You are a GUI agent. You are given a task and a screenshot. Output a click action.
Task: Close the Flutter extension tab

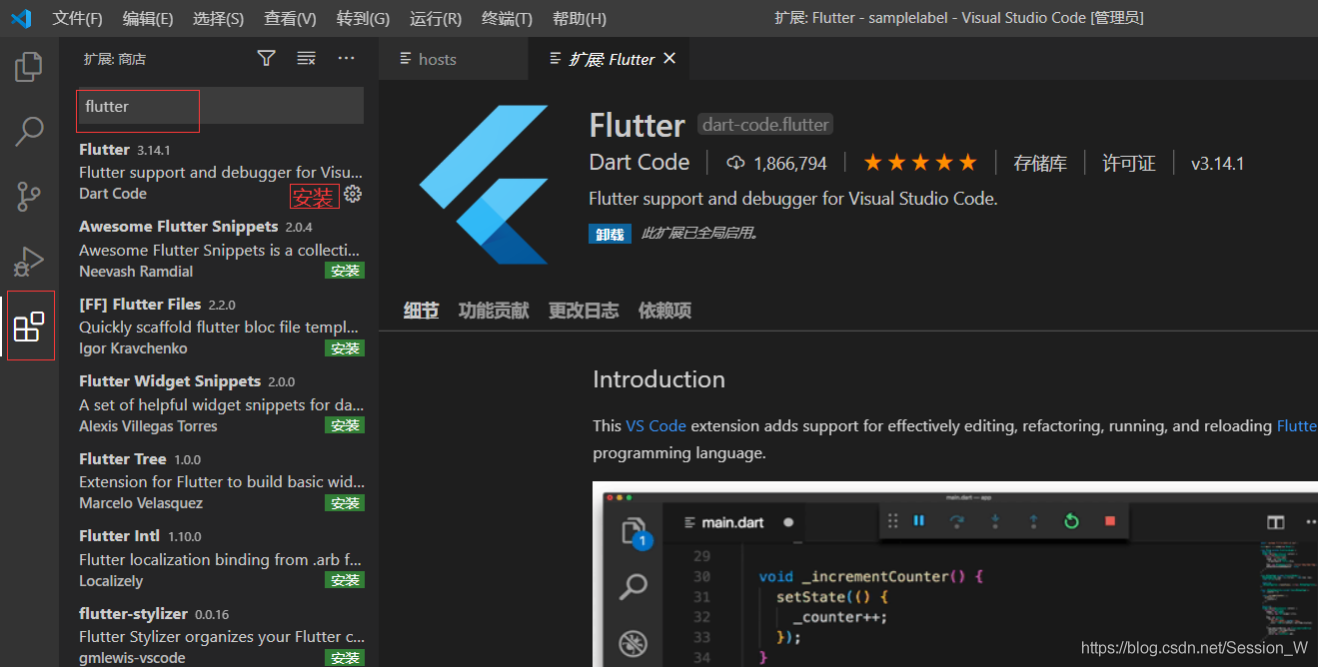pyautogui.click(x=670, y=59)
